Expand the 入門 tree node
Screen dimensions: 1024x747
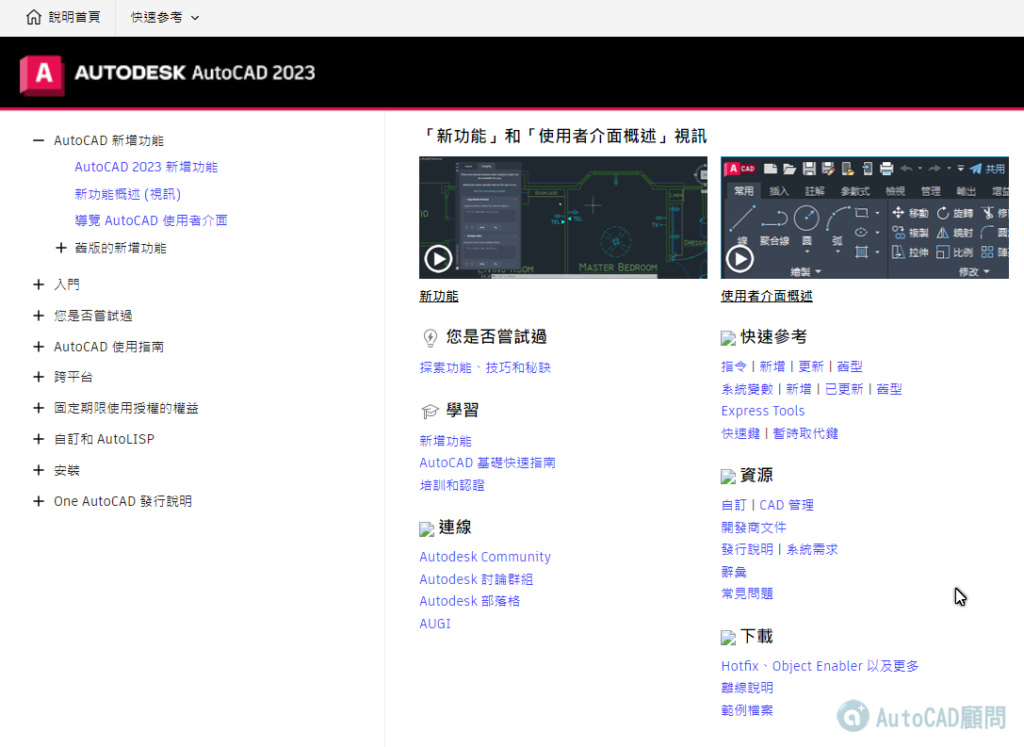39,285
